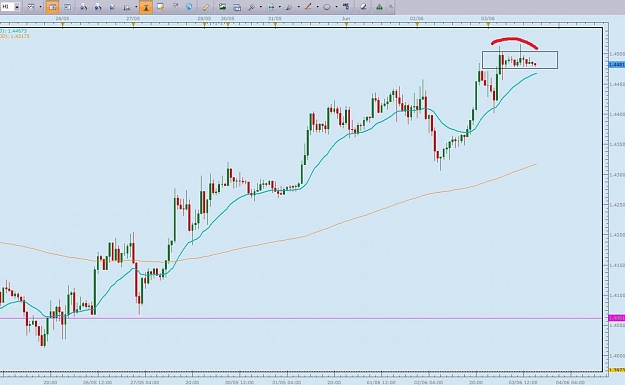Expand the arrow beside the green arrows icon
625x385 pixels.
279,7
